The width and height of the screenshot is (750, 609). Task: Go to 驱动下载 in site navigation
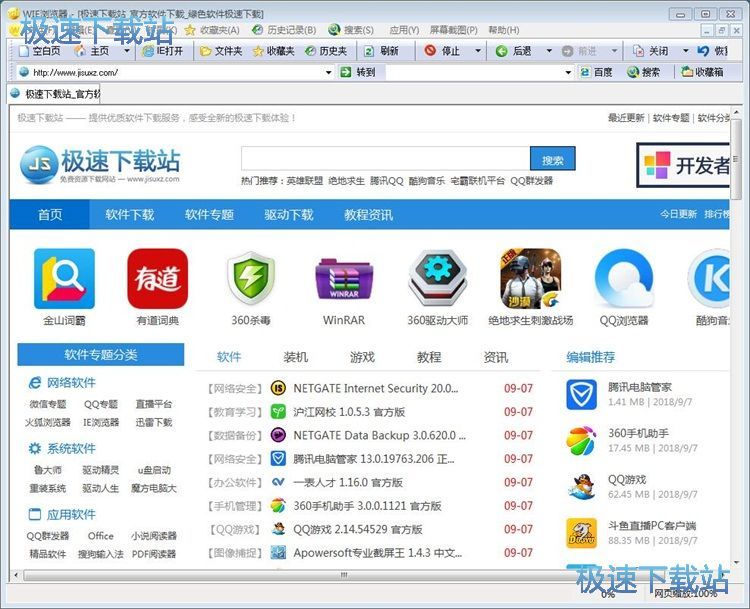coord(289,215)
